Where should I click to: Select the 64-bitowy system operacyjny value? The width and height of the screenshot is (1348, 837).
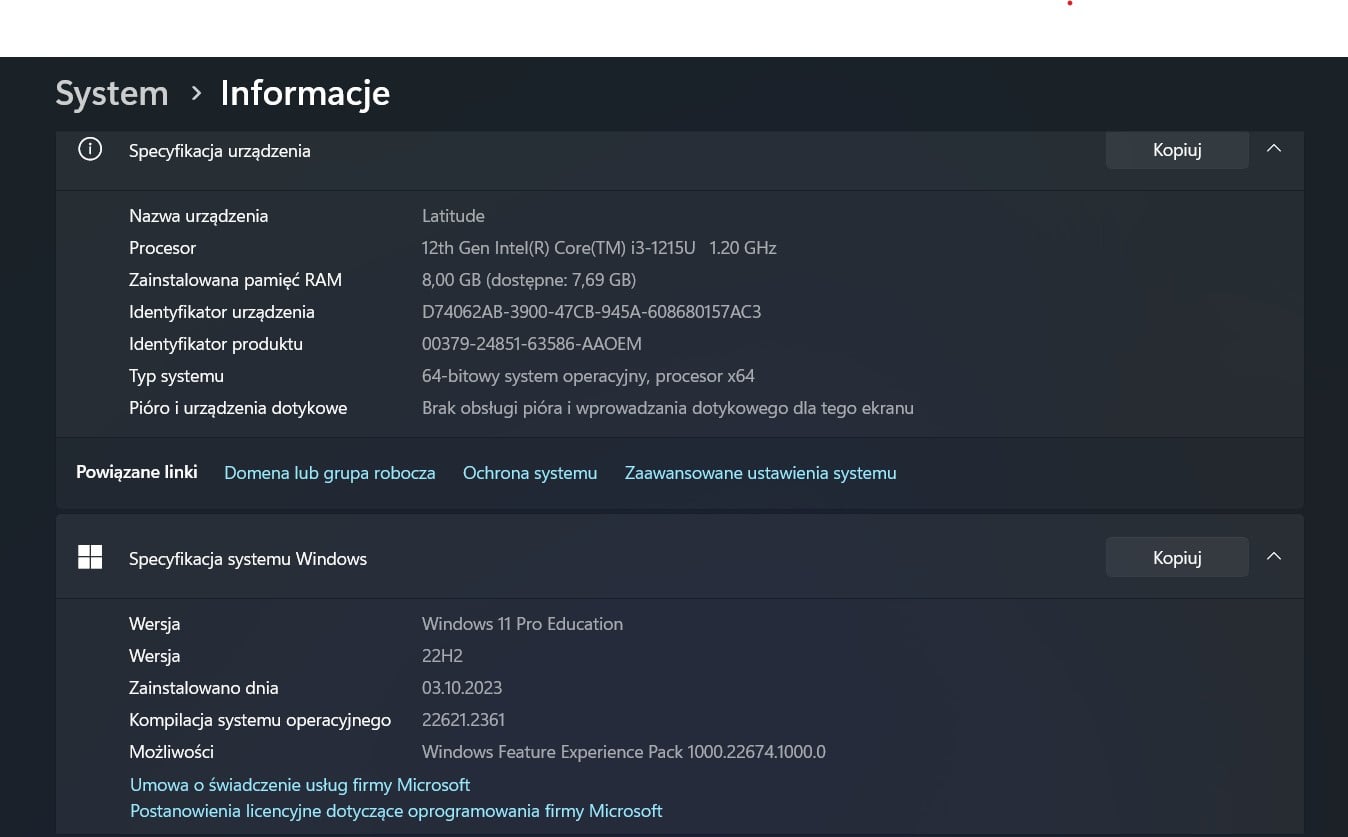tap(588, 376)
